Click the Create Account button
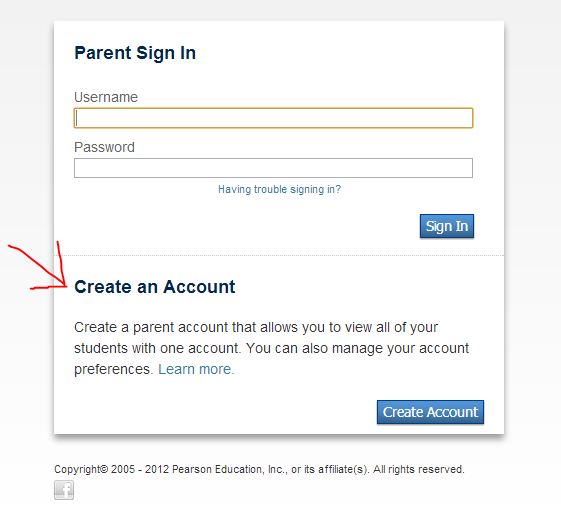 click(430, 412)
